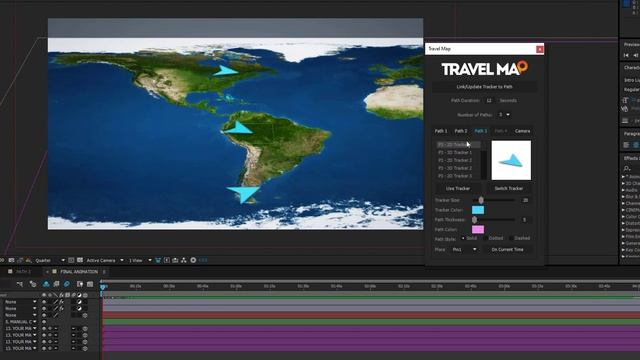Click the 3D Layer column header cube icon
The width and height of the screenshot is (640, 360).
[85, 295]
